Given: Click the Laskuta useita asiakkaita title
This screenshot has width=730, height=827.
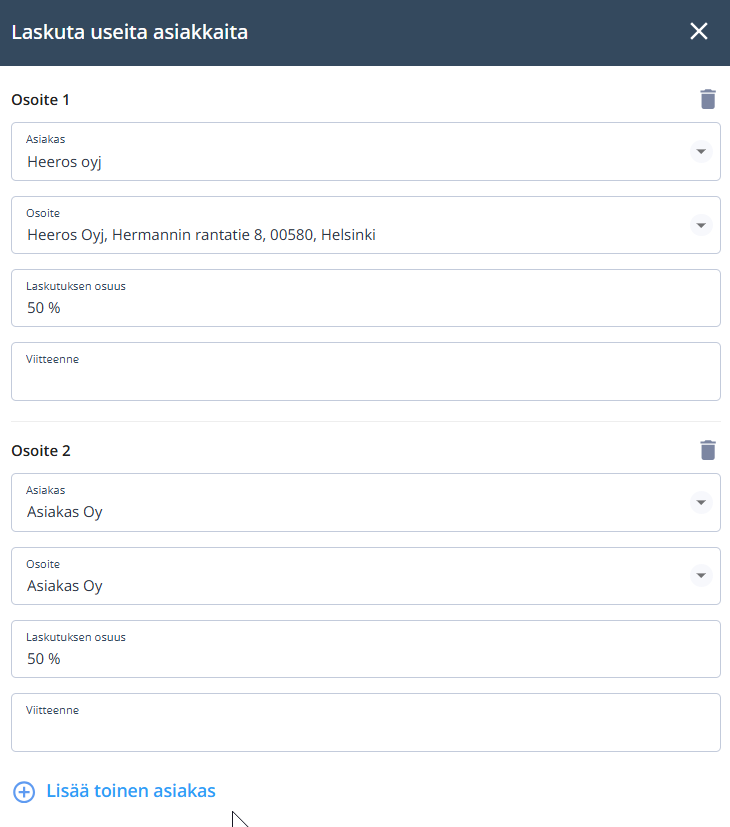Looking at the screenshot, I should click(130, 32).
